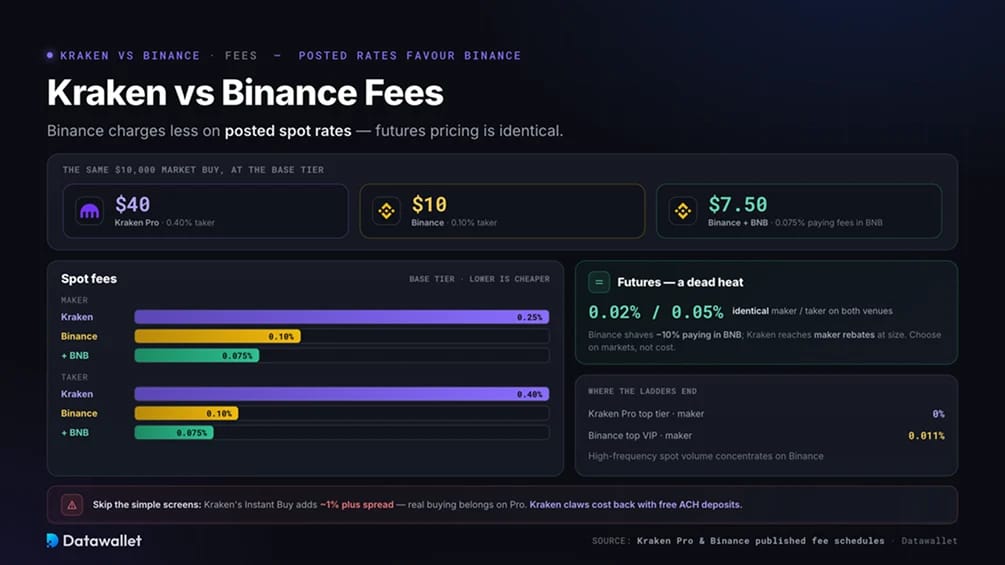The width and height of the screenshot is (1005, 565).
Task: Click the green BNB taker 0.075% bar
Action: coord(174,432)
